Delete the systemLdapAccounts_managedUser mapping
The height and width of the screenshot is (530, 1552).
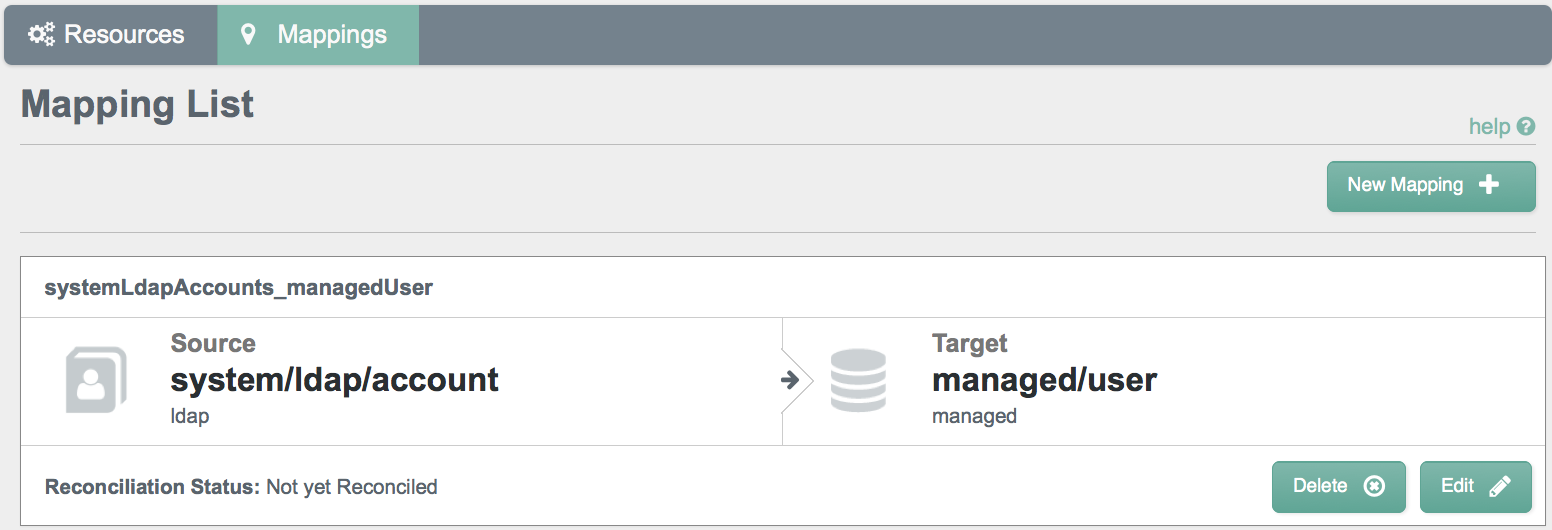[x=1339, y=487]
